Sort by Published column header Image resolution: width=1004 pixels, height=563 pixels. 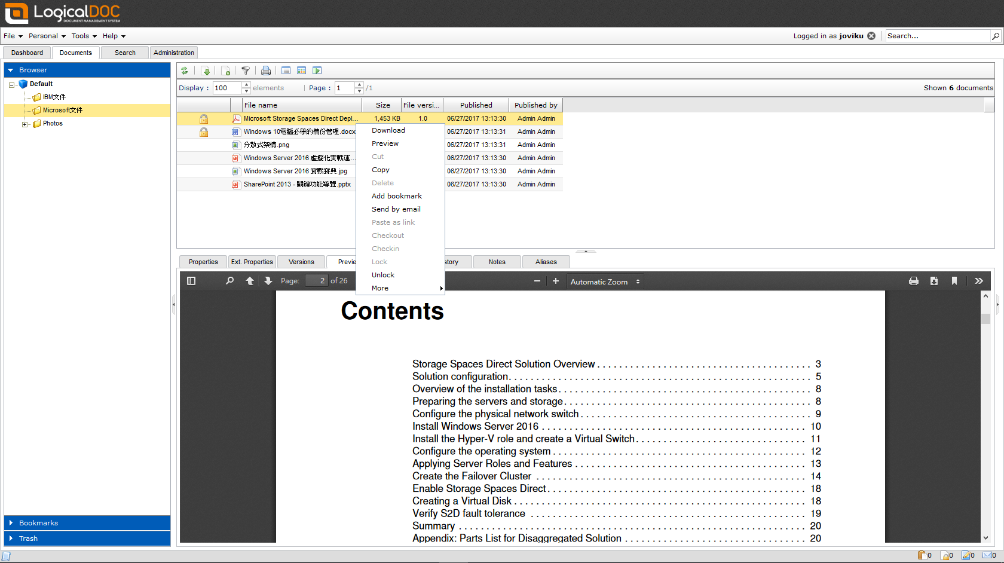(x=476, y=105)
